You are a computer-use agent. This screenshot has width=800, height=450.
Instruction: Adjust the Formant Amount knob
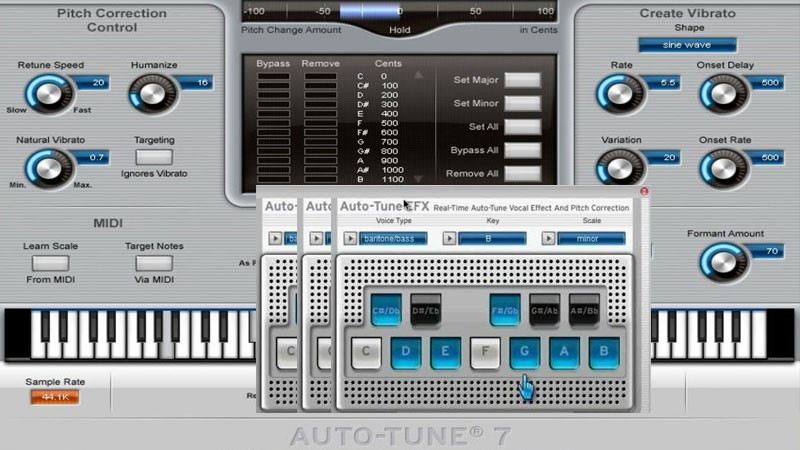coord(723,262)
